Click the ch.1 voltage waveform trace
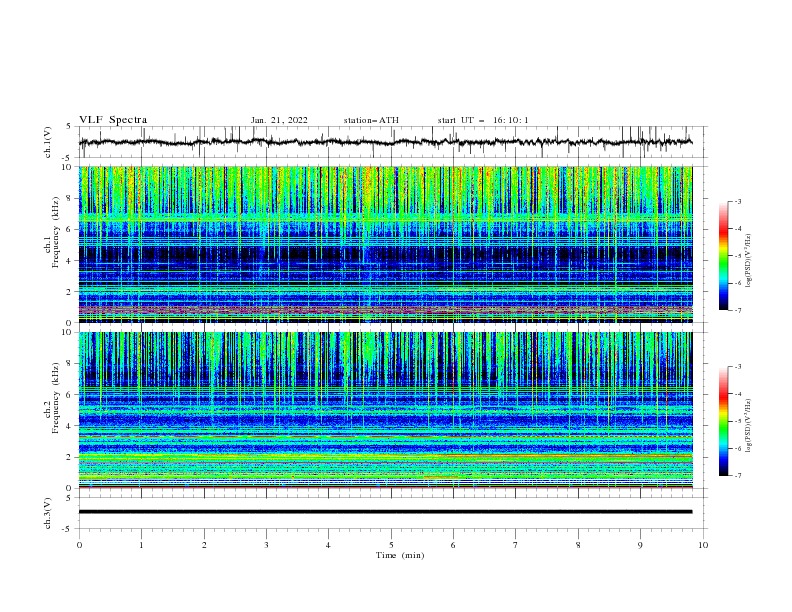This screenshot has width=792, height=612. click(x=385, y=142)
